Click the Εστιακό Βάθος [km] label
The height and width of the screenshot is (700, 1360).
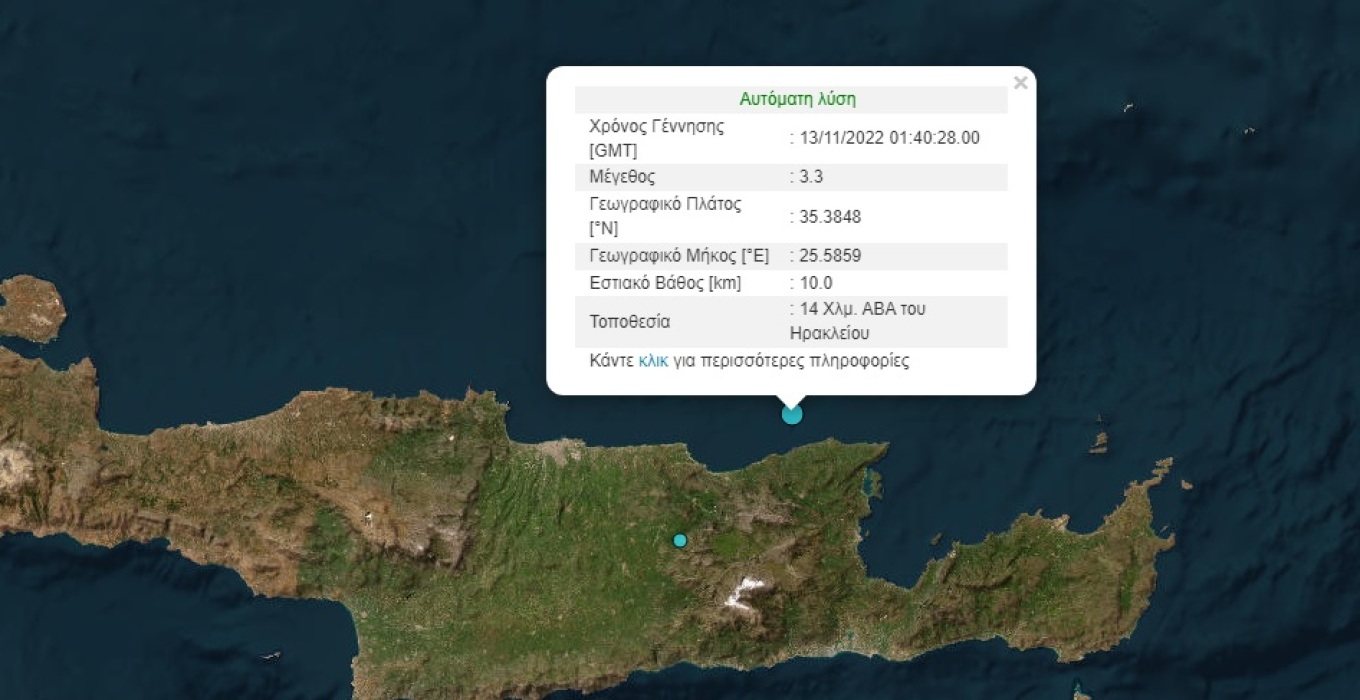click(665, 283)
